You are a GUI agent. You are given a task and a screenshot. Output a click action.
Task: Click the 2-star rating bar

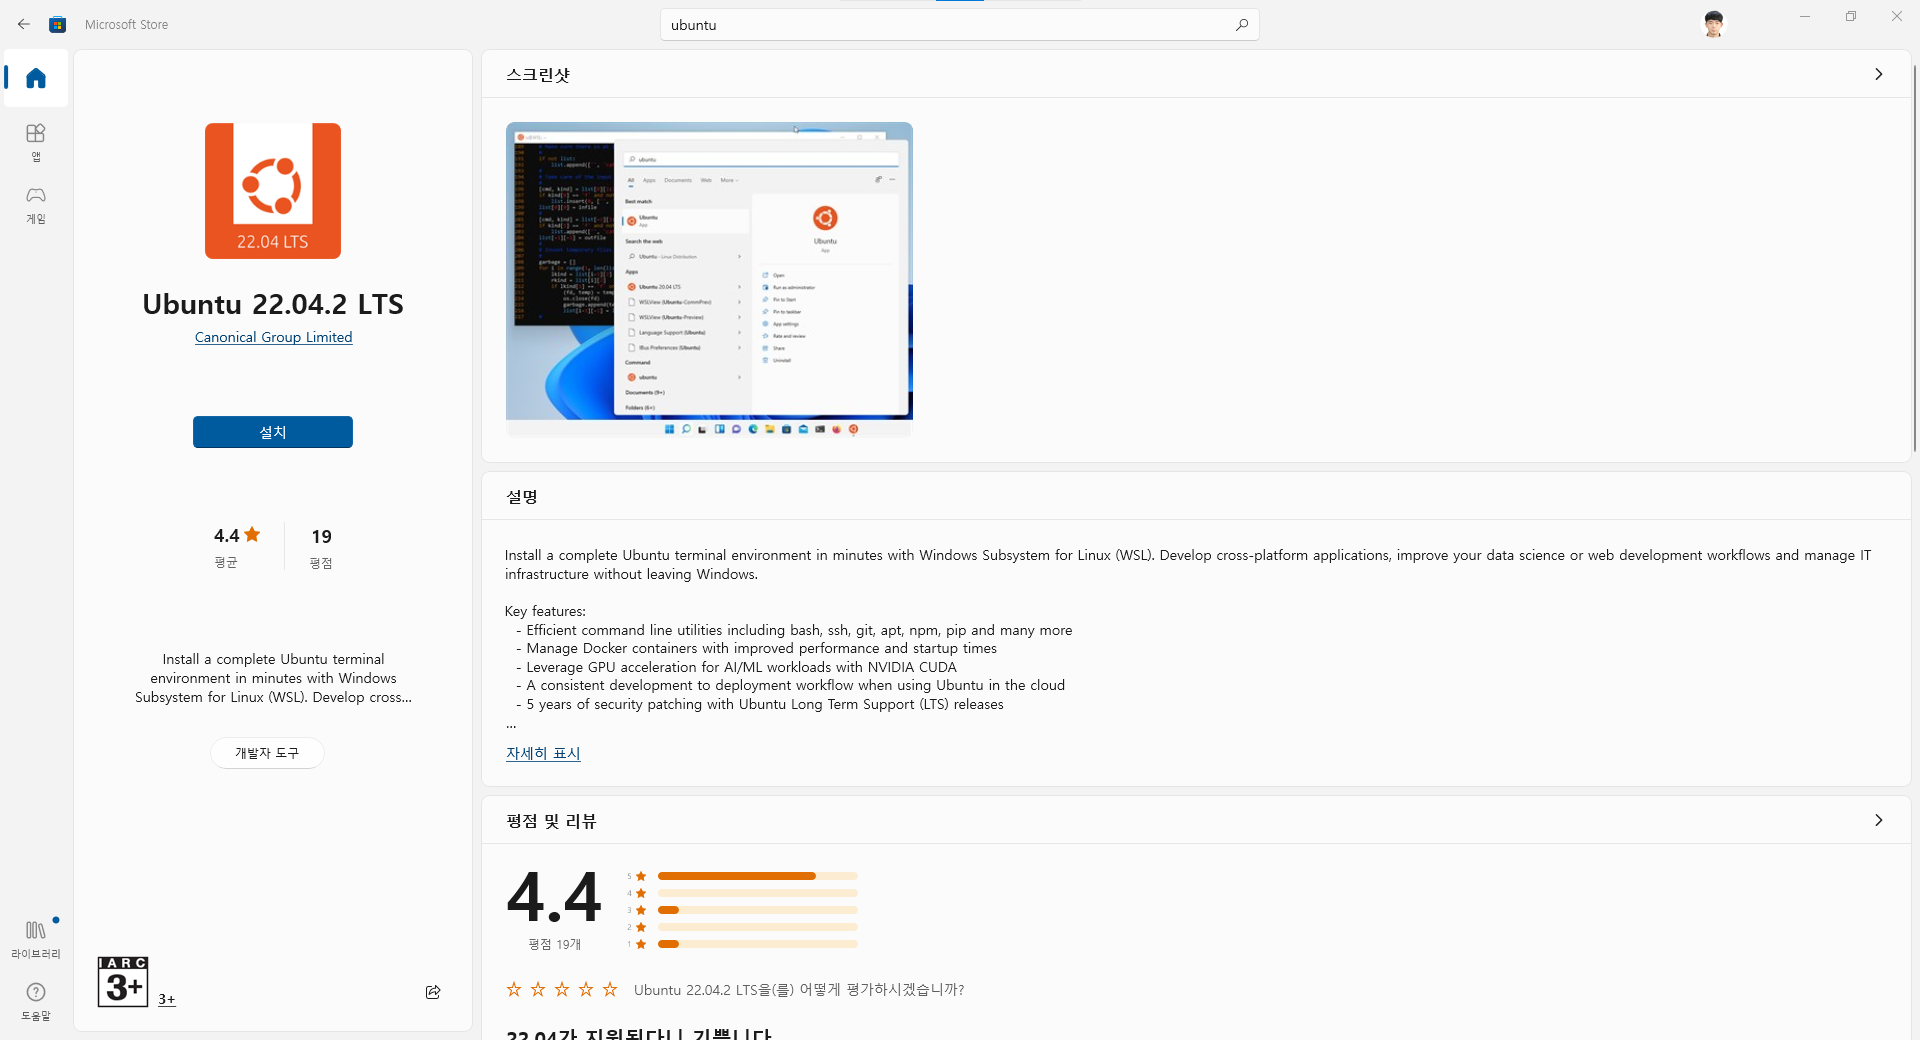pyautogui.click(x=758, y=927)
